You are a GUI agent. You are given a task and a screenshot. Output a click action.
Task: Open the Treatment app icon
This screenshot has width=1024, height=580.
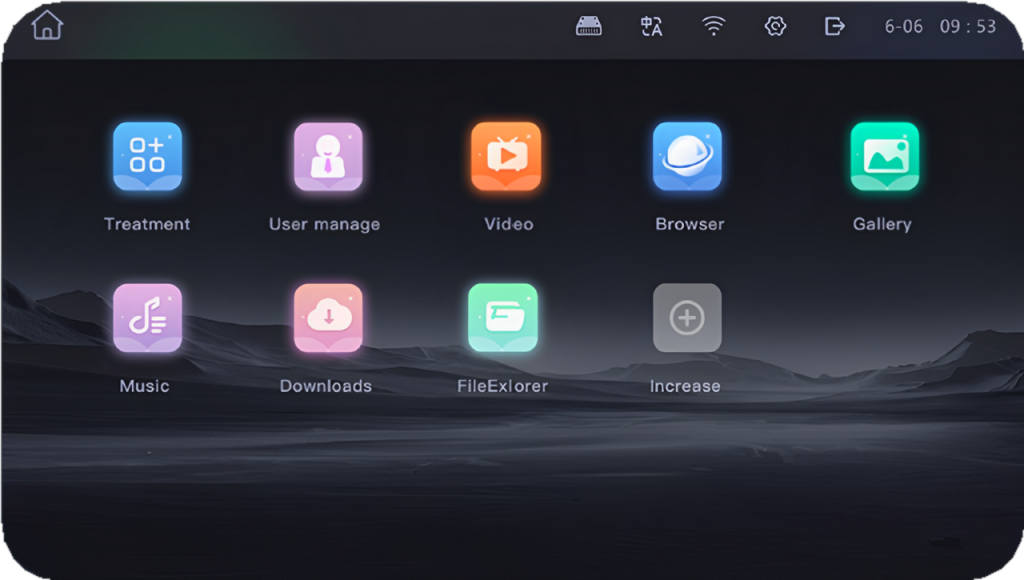click(x=147, y=157)
